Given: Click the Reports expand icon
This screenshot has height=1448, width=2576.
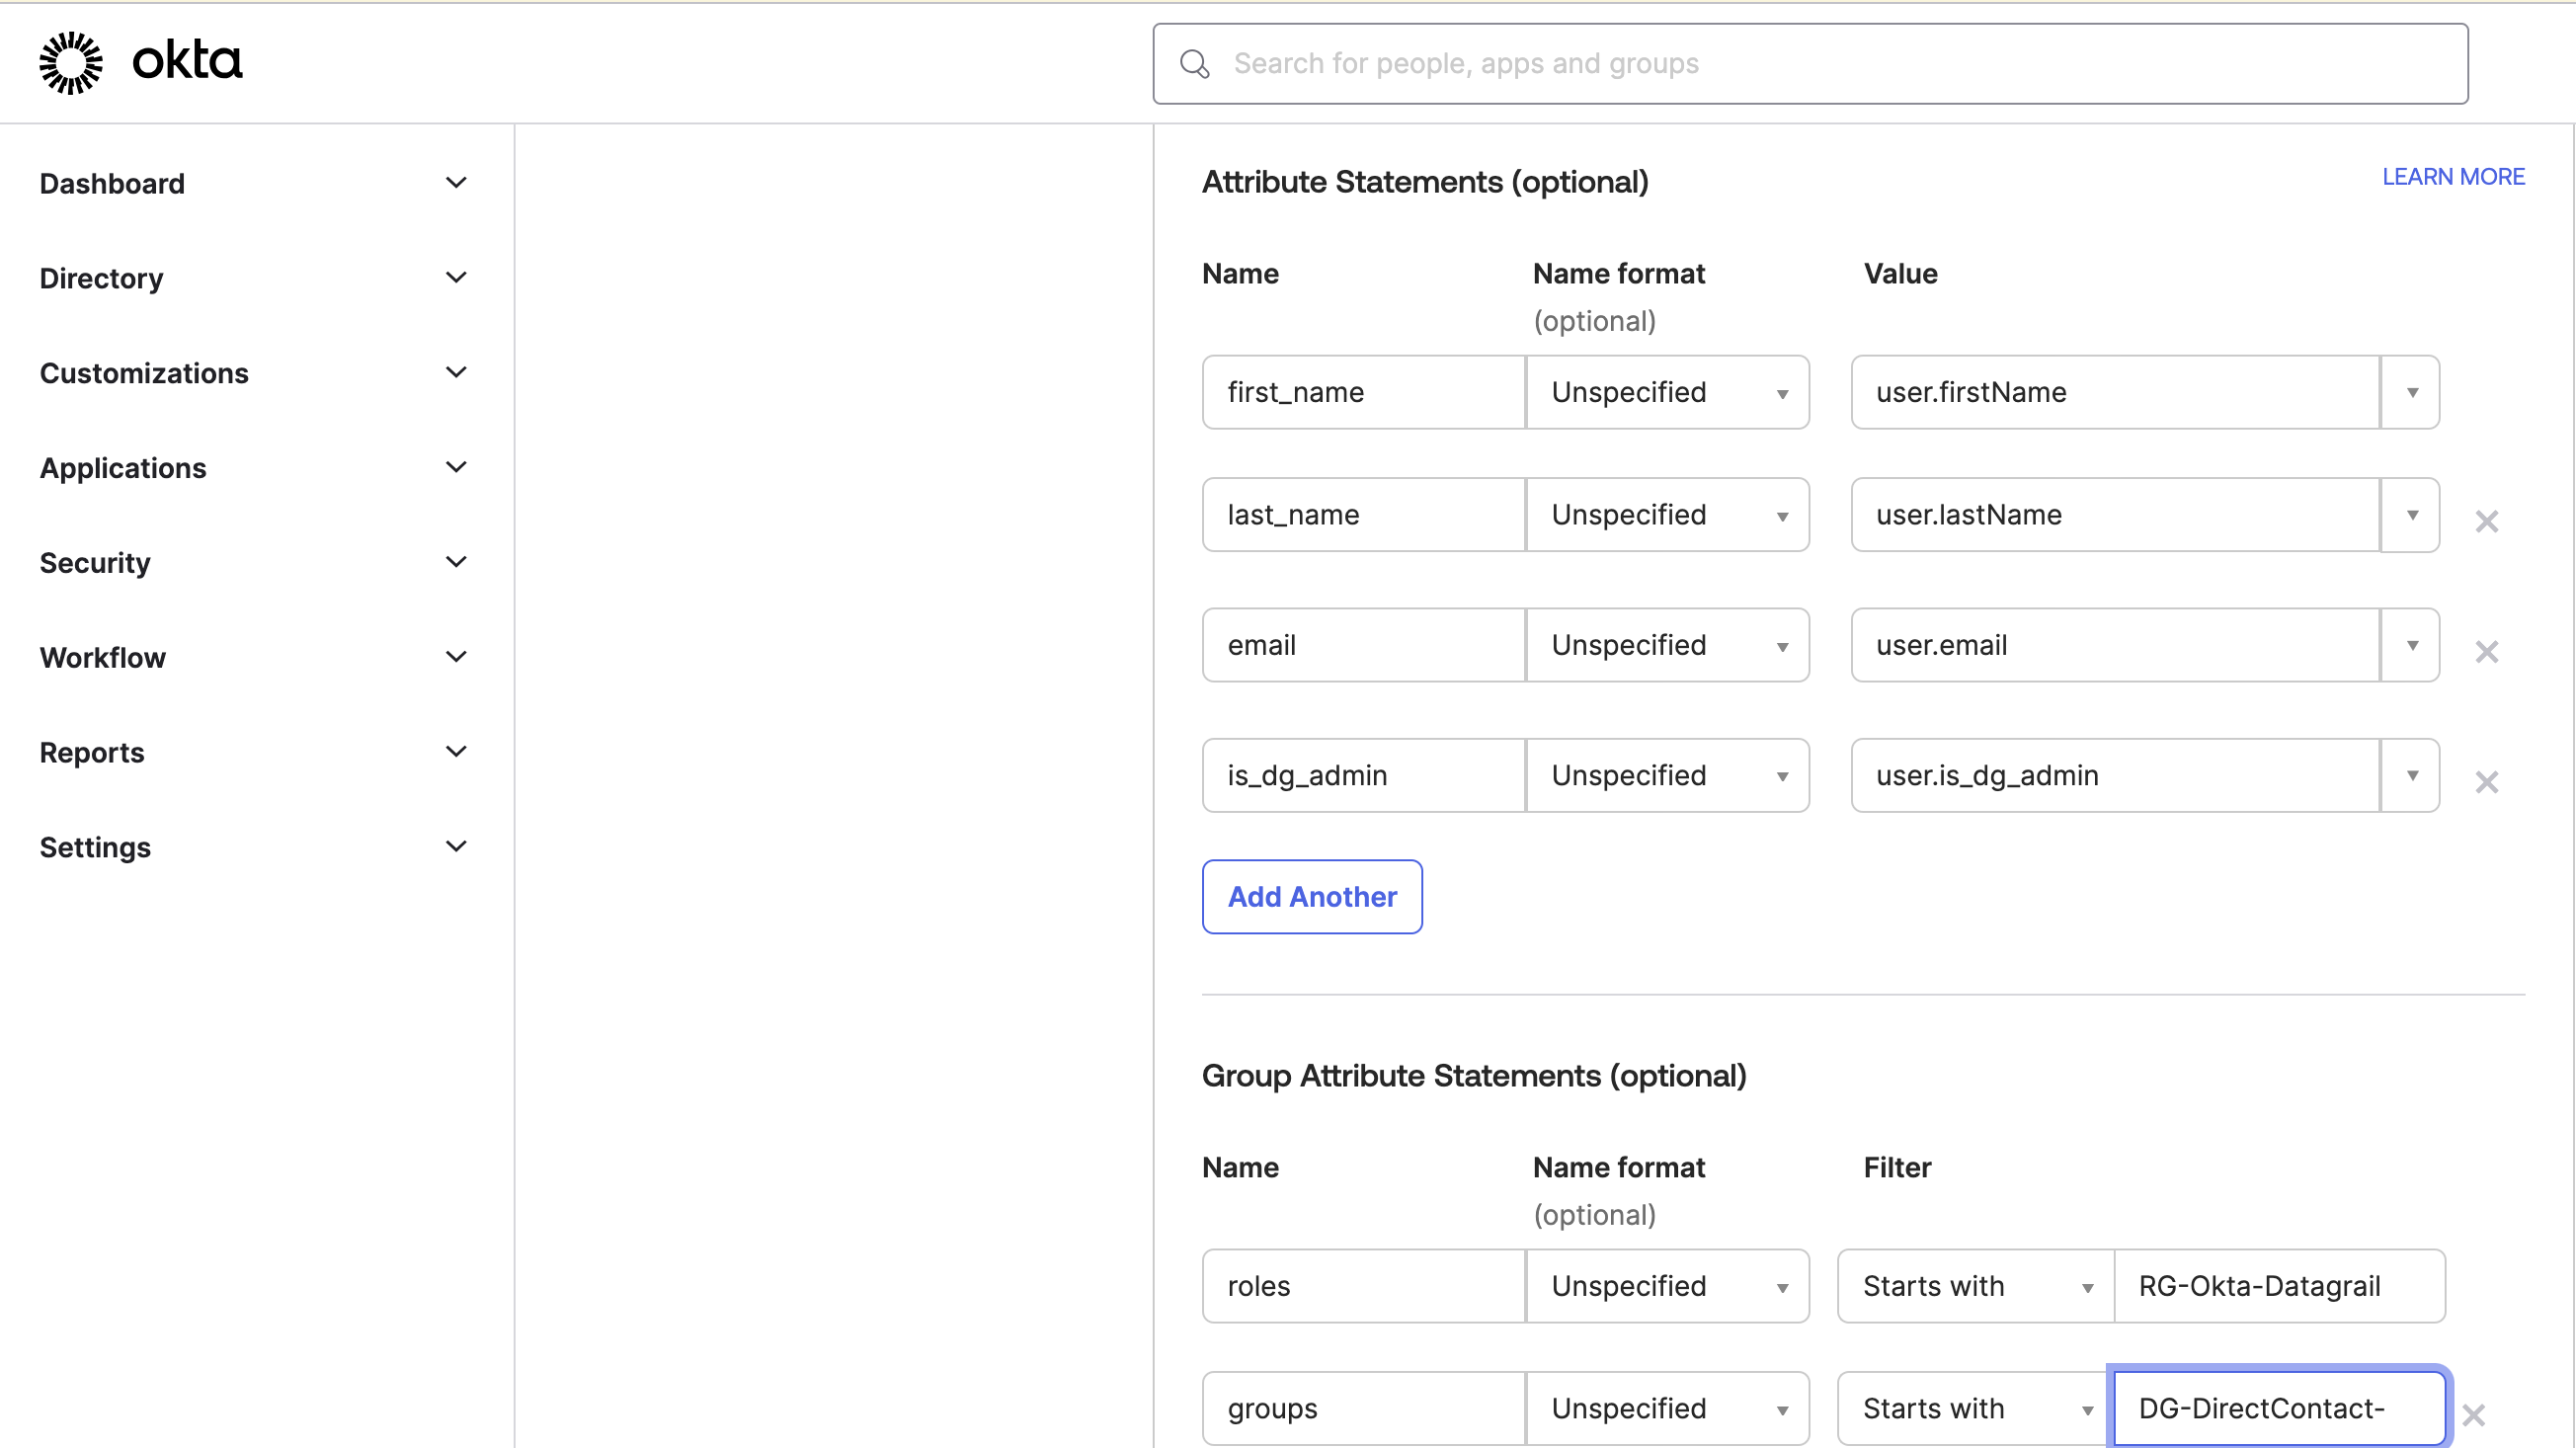Looking at the screenshot, I should [x=456, y=753].
